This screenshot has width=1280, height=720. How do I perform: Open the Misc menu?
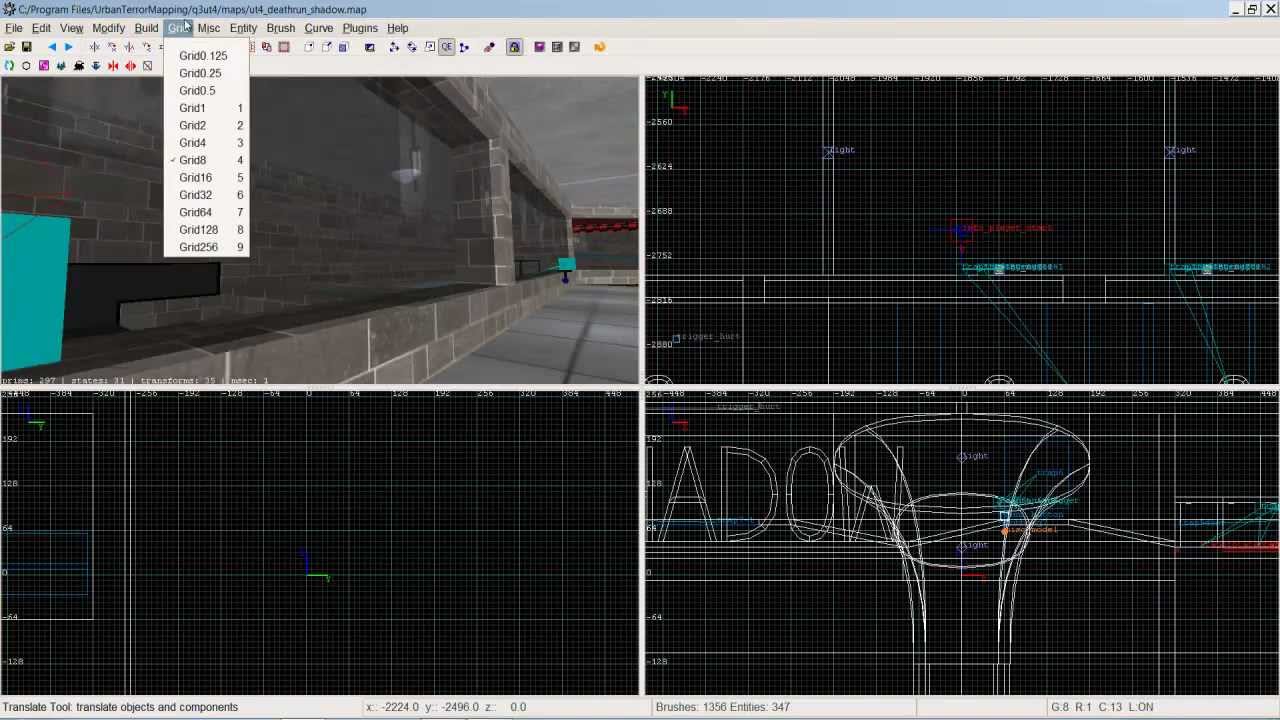click(208, 28)
